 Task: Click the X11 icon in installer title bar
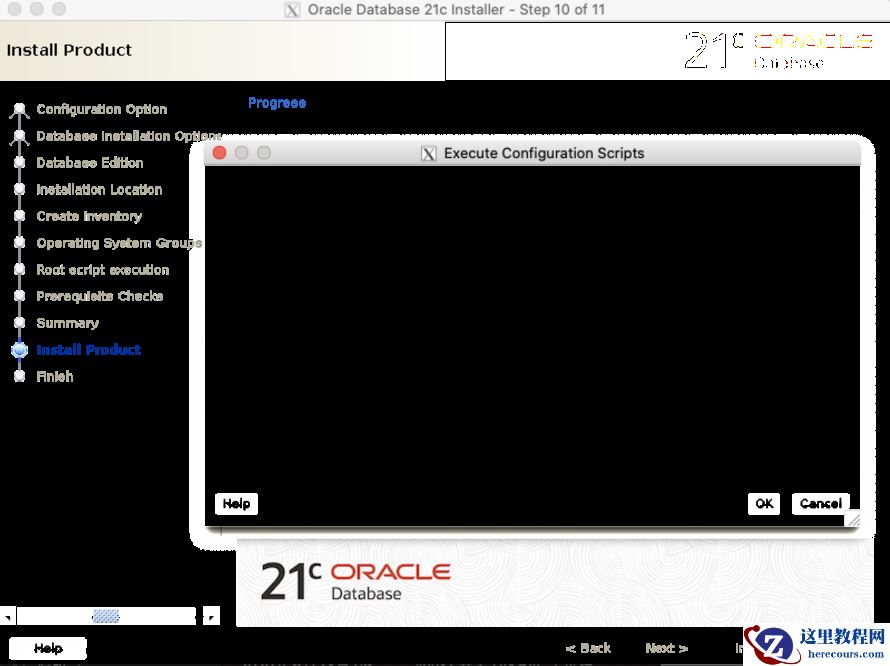pos(292,10)
